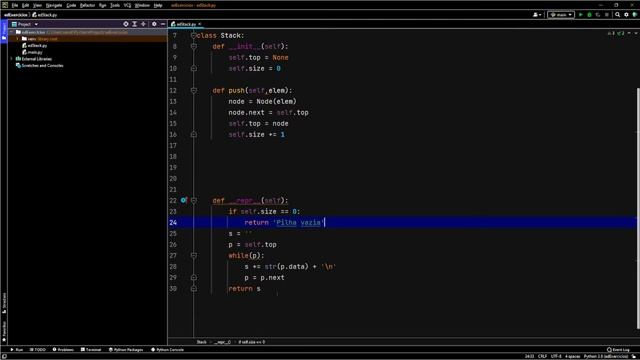Collapse all in Project panel
Image resolution: width=640 pixels, height=360 pixels.
click(x=143, y=24)
